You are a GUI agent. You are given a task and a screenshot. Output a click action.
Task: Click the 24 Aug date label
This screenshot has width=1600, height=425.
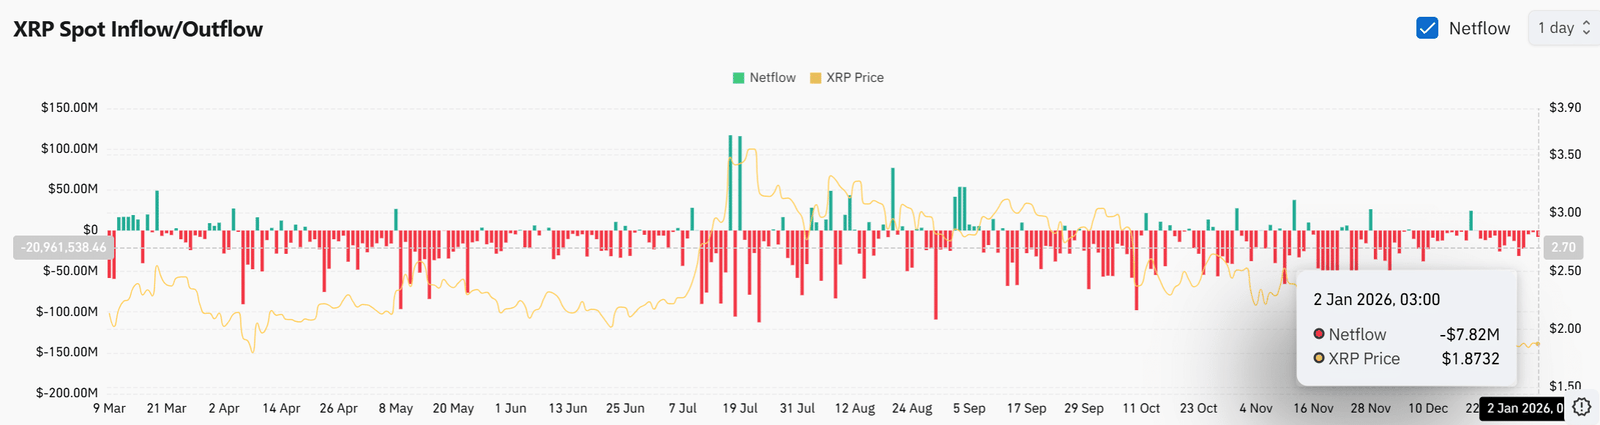(x=912, y=408)
